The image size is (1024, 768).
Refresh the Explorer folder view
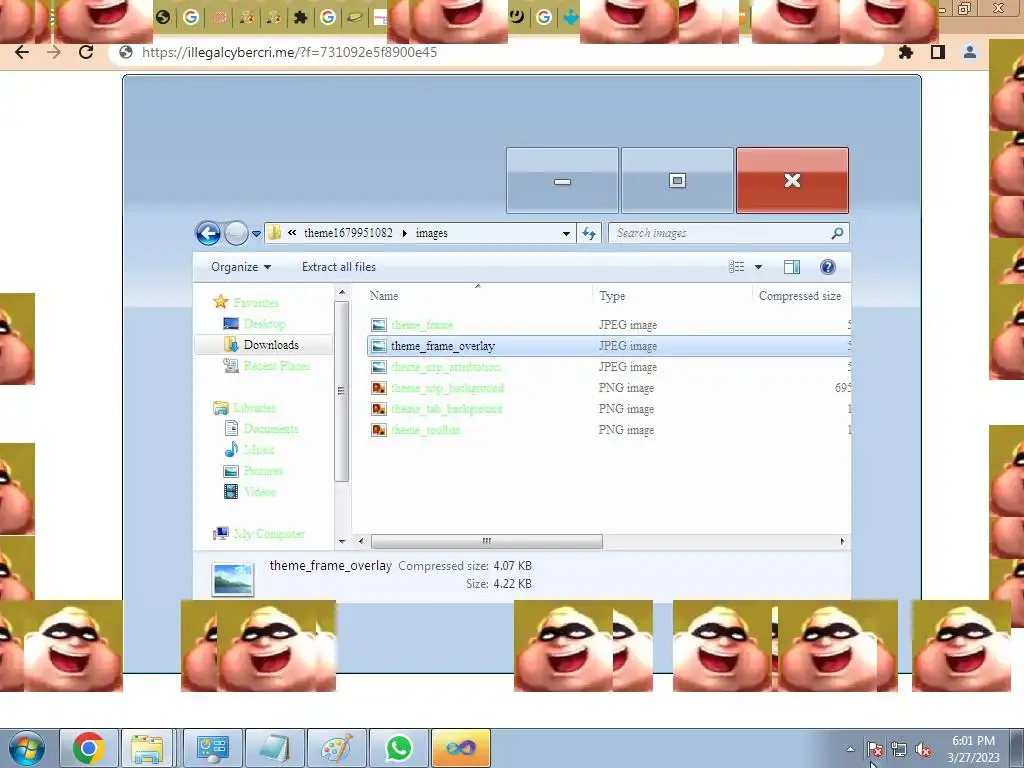(589, 233)
